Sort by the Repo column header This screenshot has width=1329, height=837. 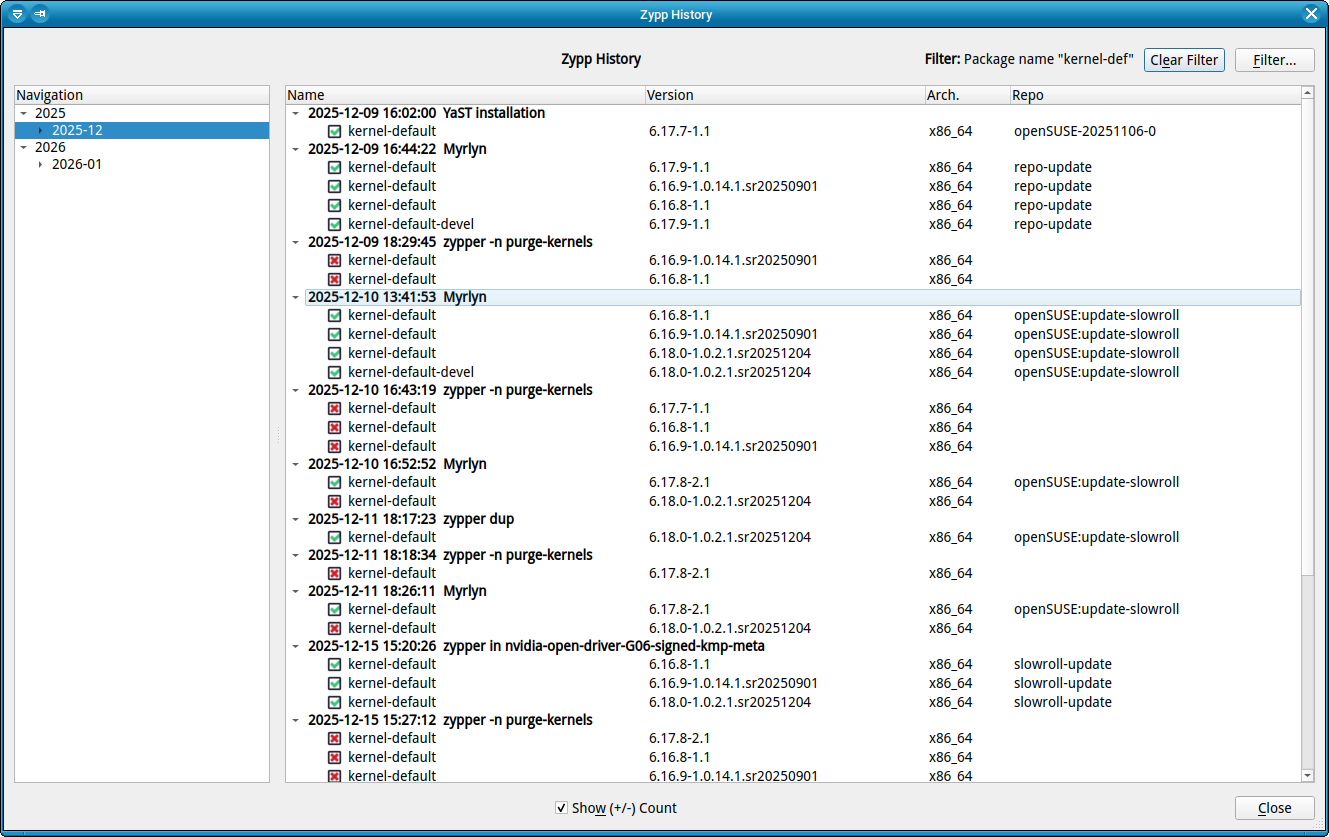[x=1155, y=95]
